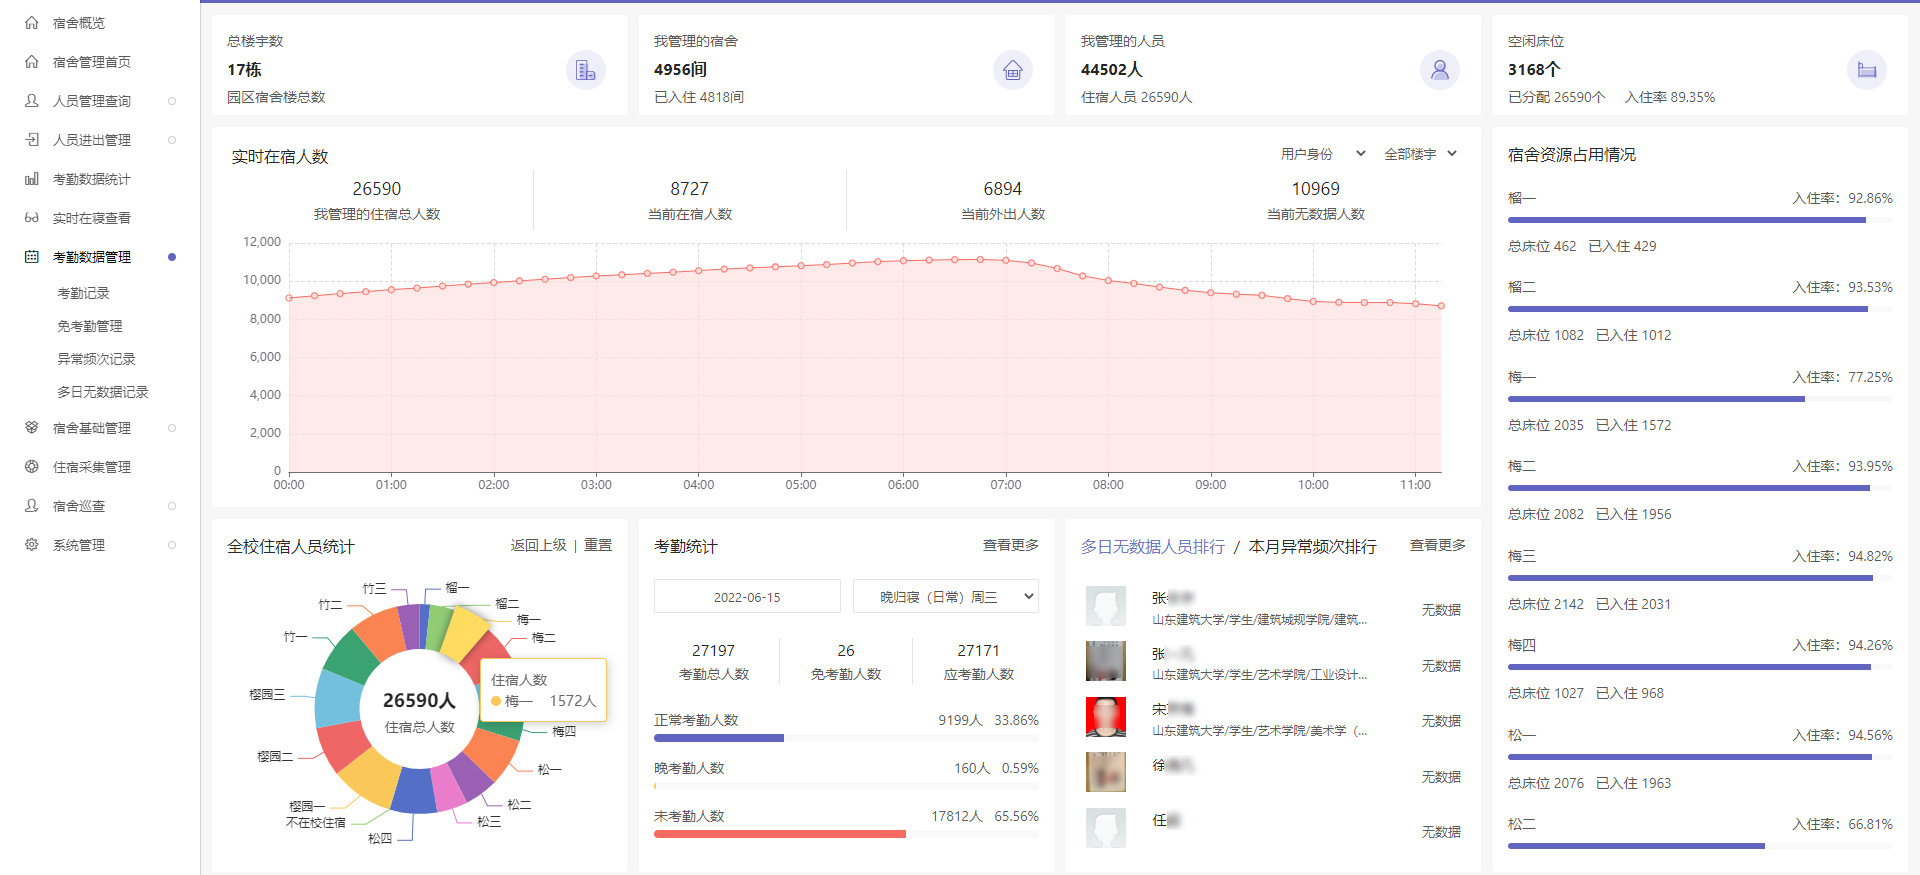This screenshot has width=1920, height=875.
Task: Open 多日无数据记录 submenu item
Action: pos(103,392)
